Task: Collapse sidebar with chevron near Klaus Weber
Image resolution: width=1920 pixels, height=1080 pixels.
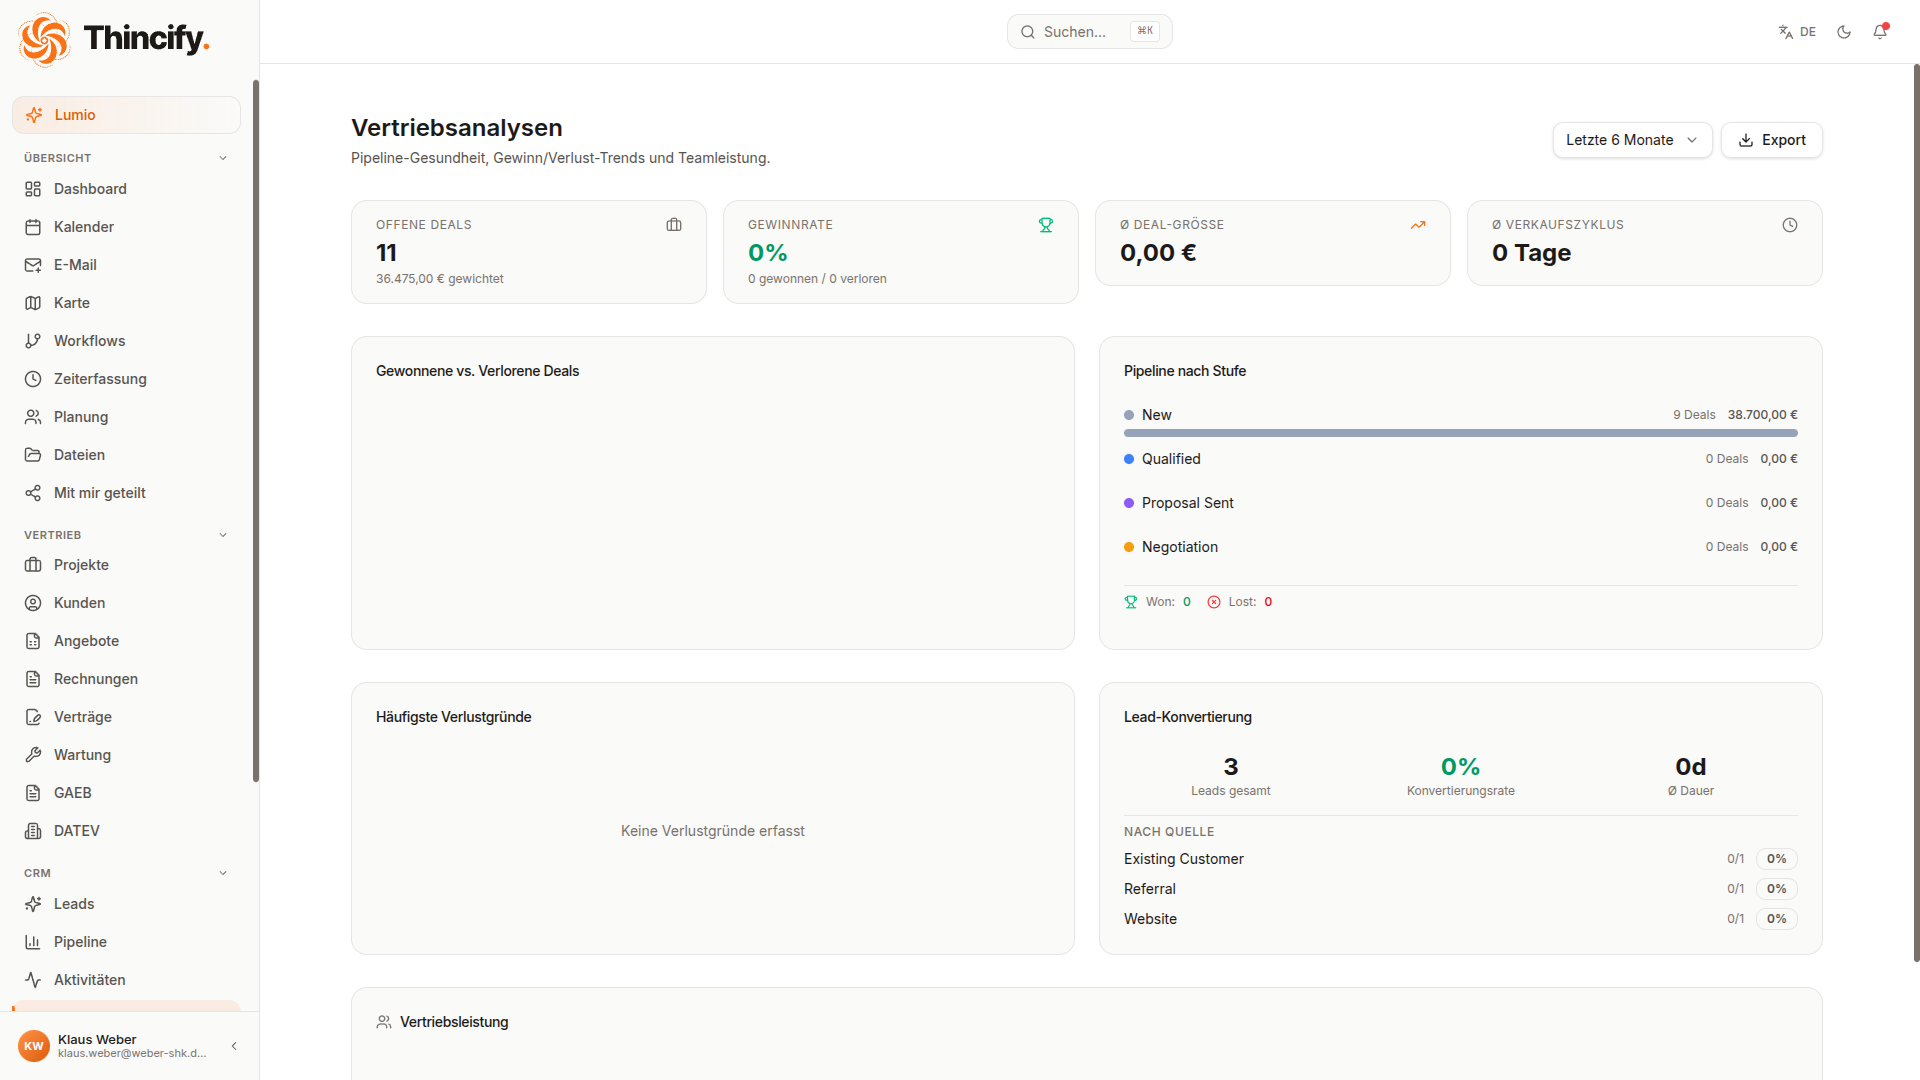Action: point(234,1046)
